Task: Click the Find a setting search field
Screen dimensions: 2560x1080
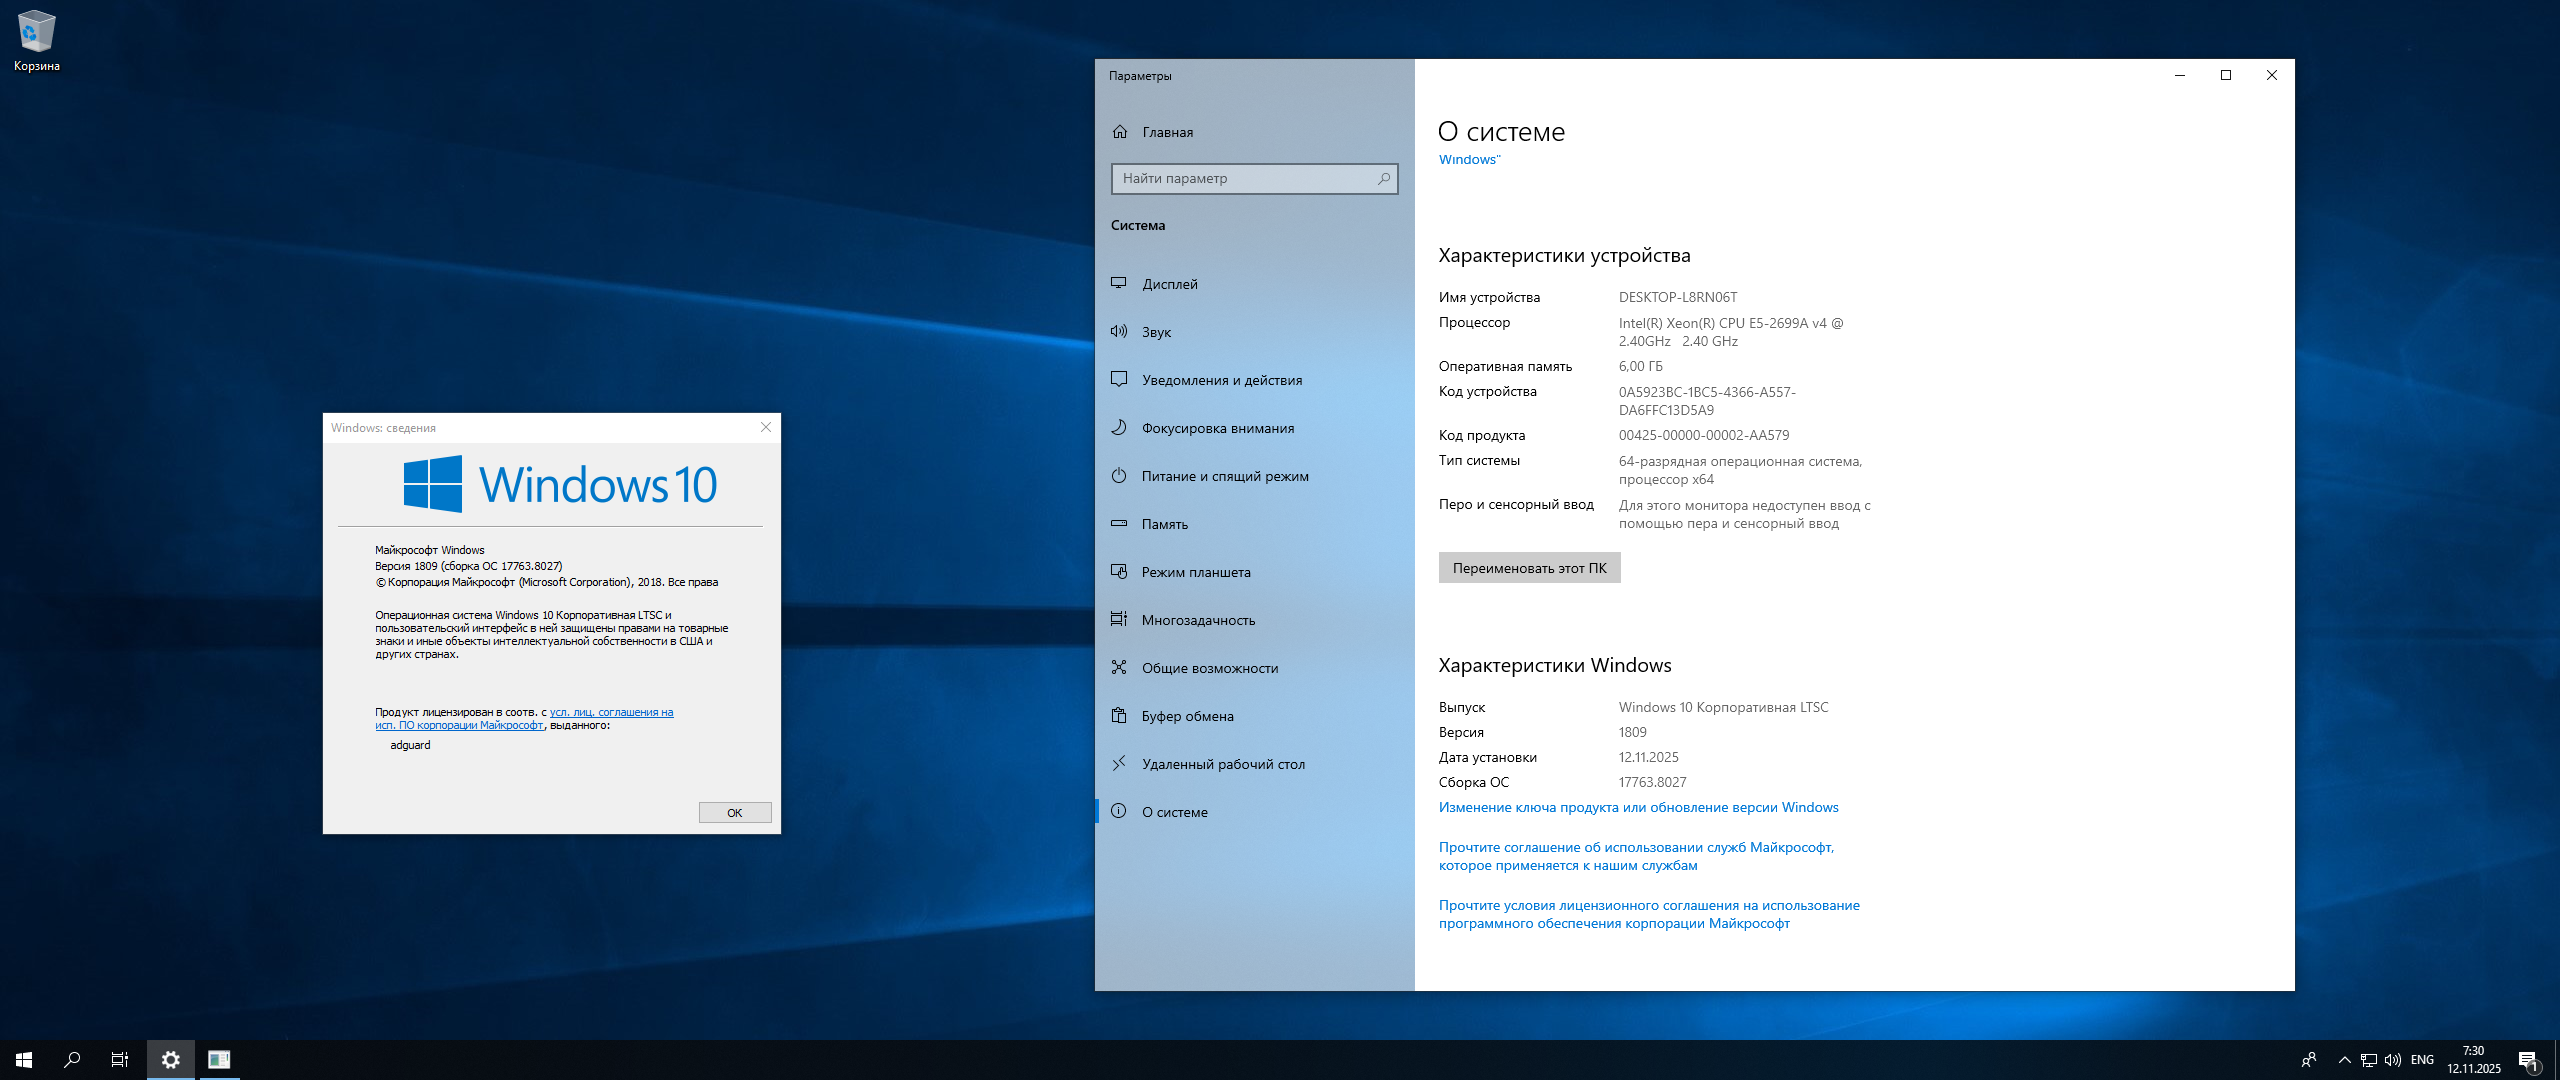Action: pos(1245,178)
